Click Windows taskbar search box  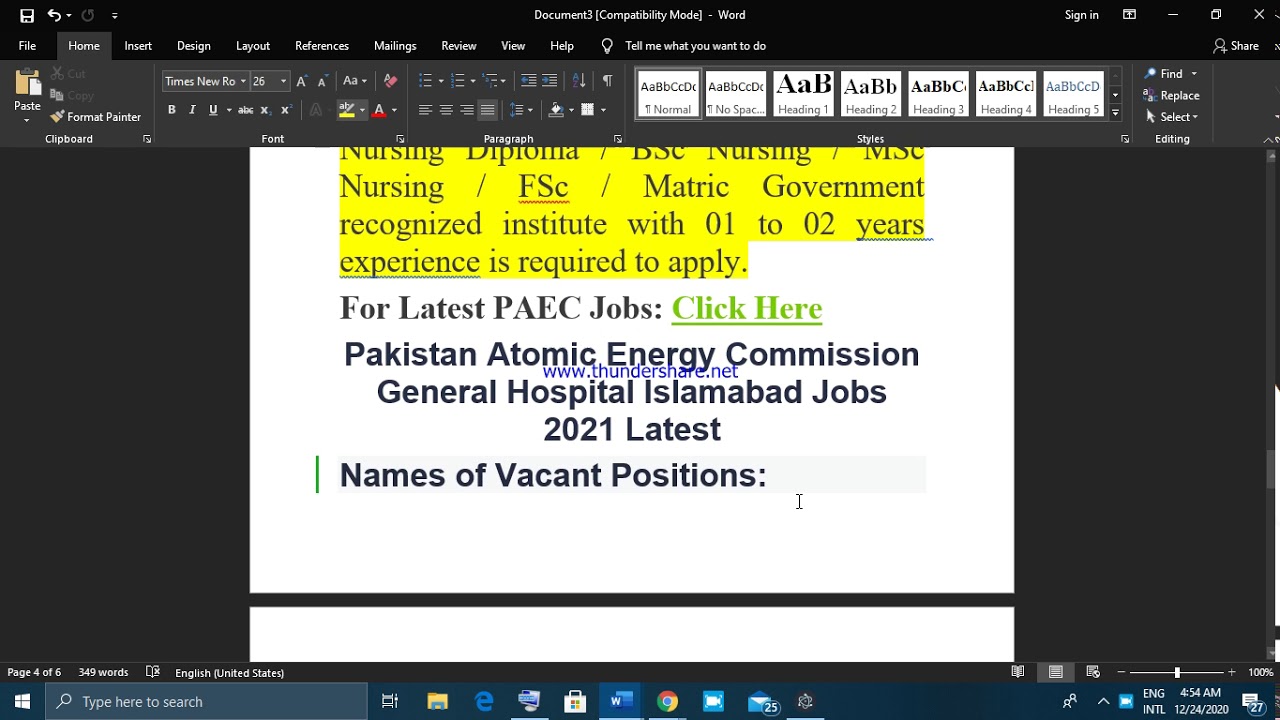coord(207,702)
